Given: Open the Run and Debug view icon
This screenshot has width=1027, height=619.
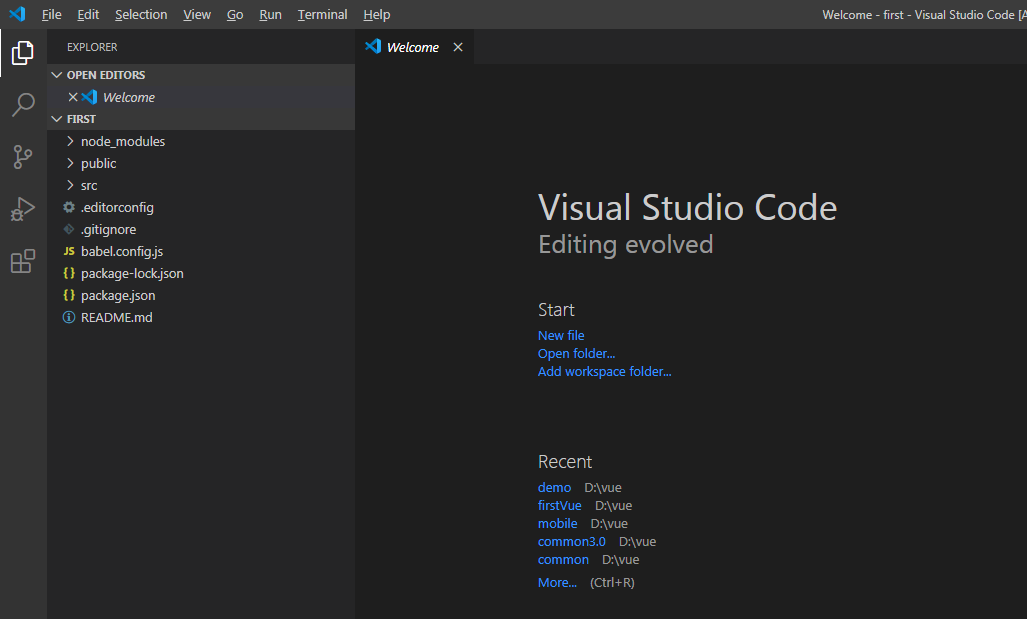Looking at the screenshot, I should pos(22,209).
